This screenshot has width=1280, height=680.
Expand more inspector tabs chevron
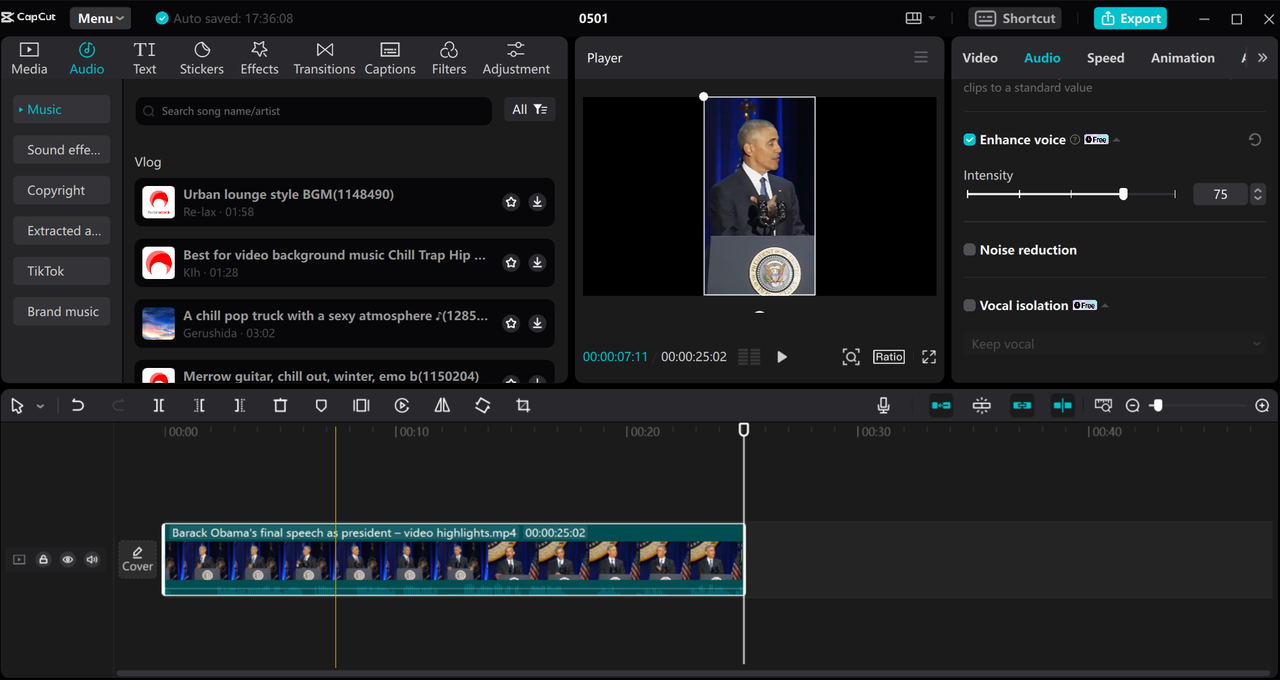tap(1262, 58)
